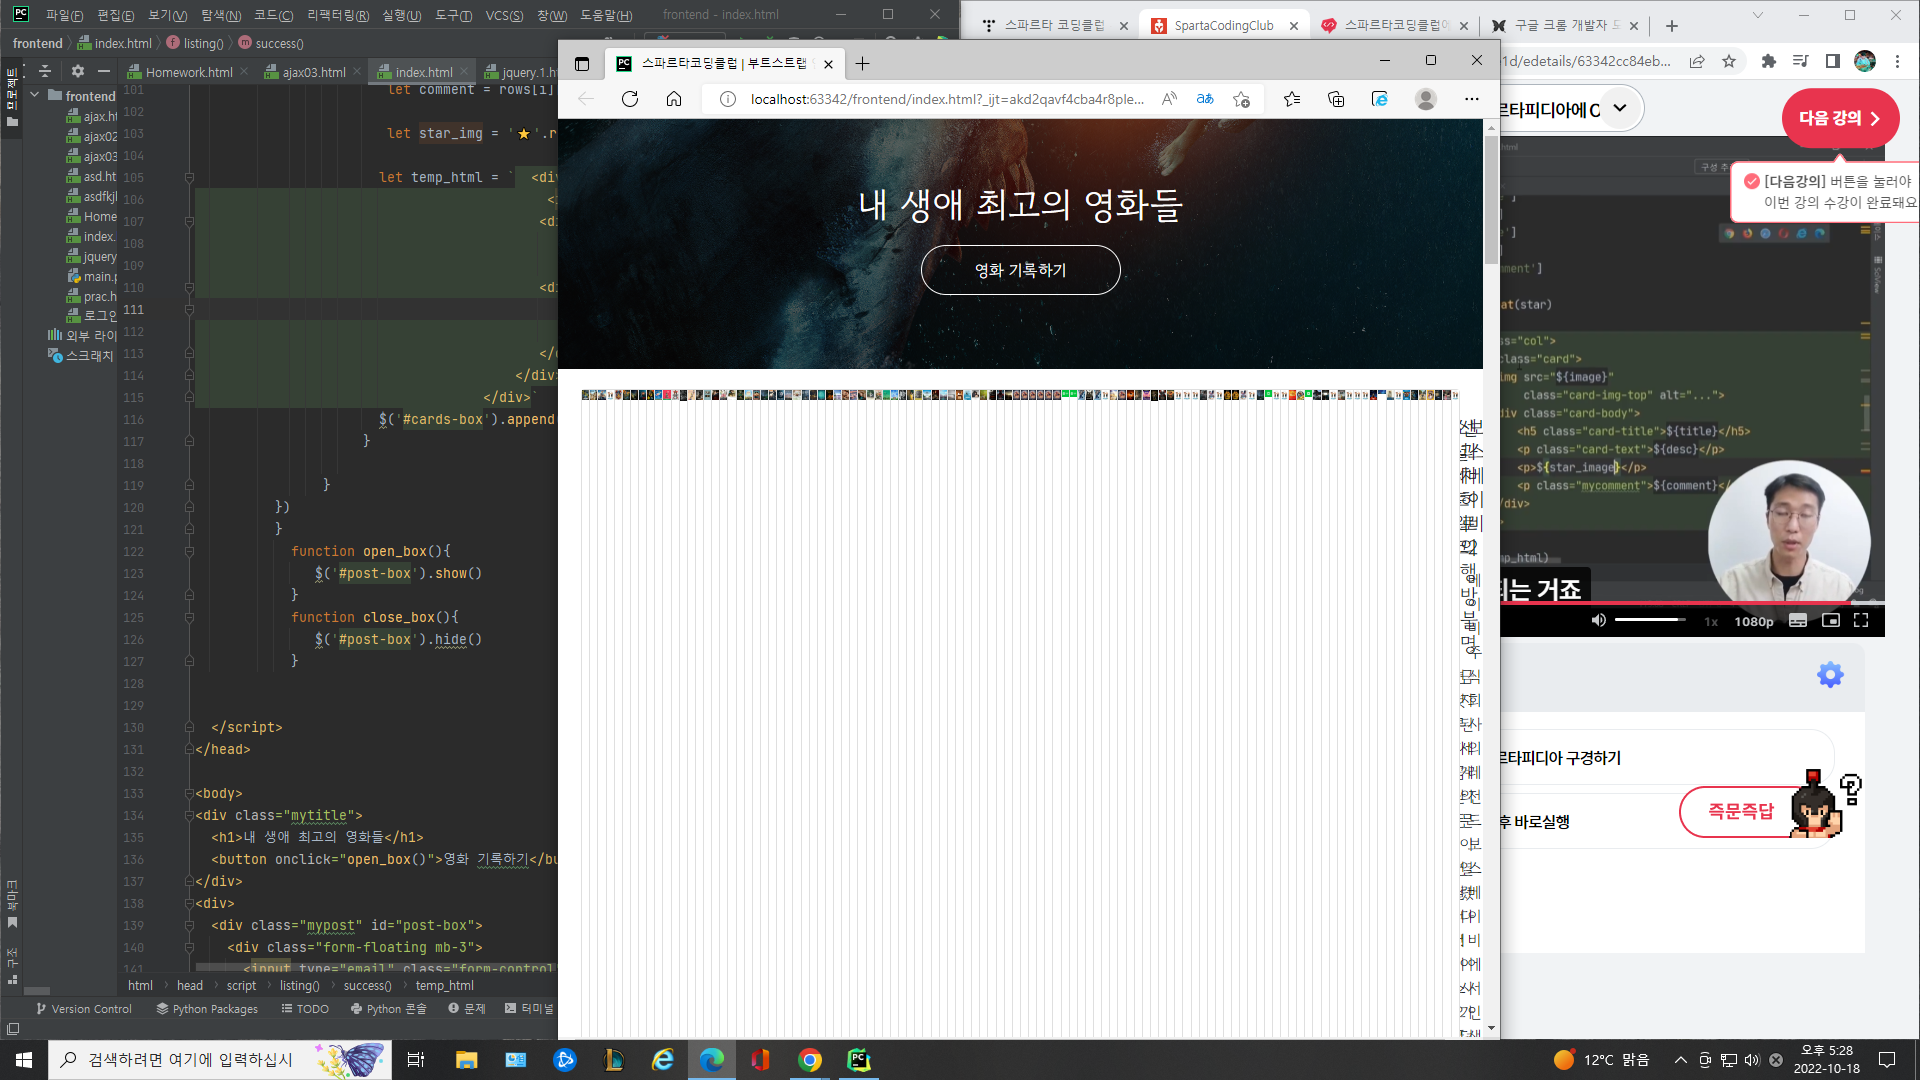Click the translate icon in Edge address bar
Image resolution: width=1920 pixels, height=1080 pixels.
(1205, 99)
